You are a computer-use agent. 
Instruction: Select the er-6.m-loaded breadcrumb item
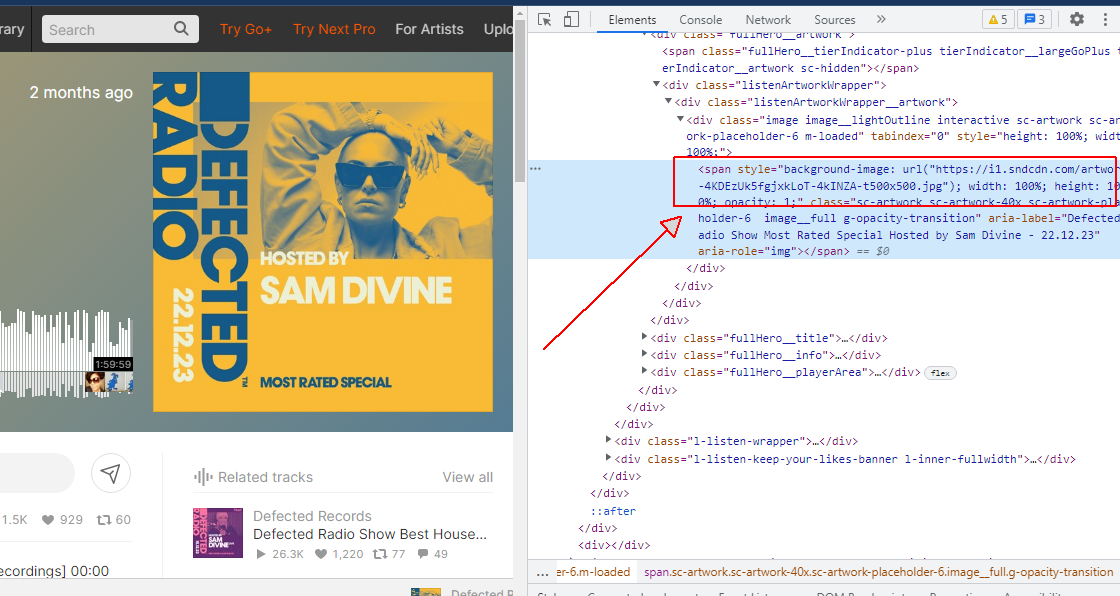click(x=593, y=572)
